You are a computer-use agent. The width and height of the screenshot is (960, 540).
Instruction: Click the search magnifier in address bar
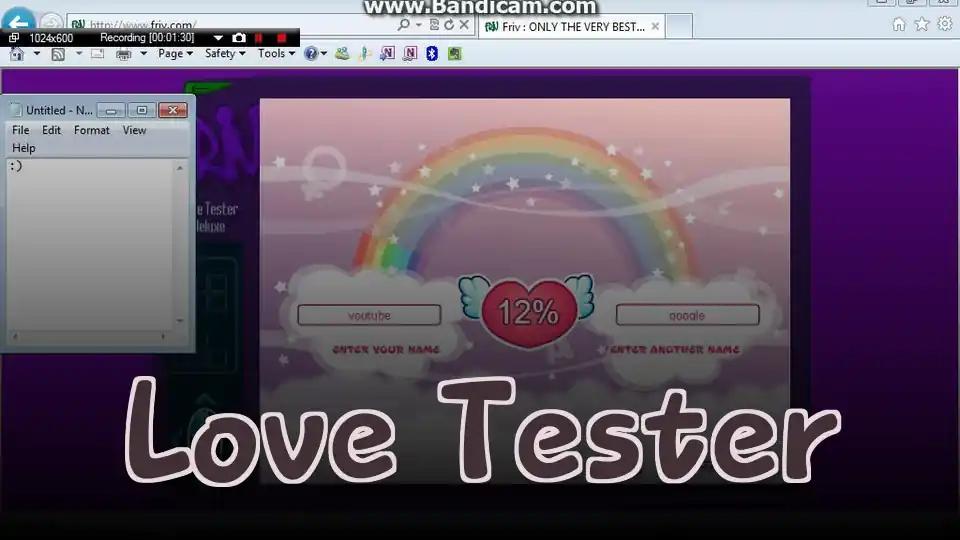pos(403,24)
